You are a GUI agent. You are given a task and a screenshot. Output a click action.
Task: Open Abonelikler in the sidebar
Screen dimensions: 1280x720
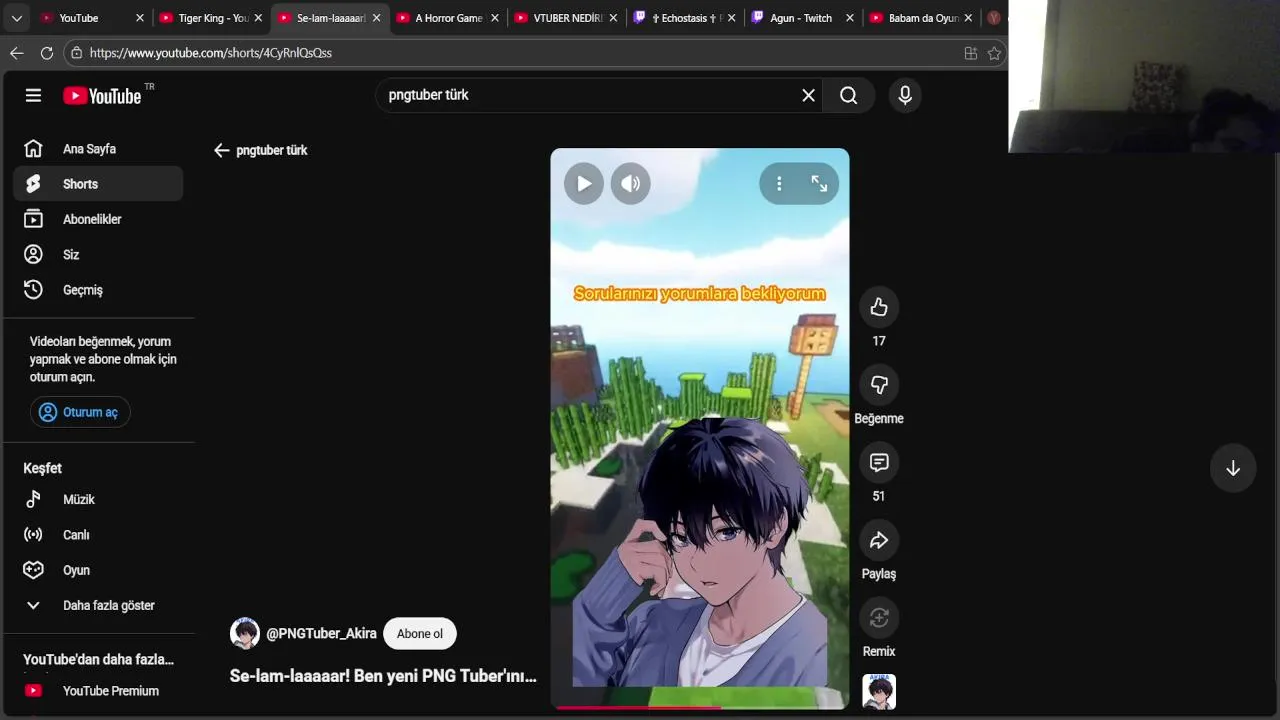pyautogui.click(x=98, y=219)
